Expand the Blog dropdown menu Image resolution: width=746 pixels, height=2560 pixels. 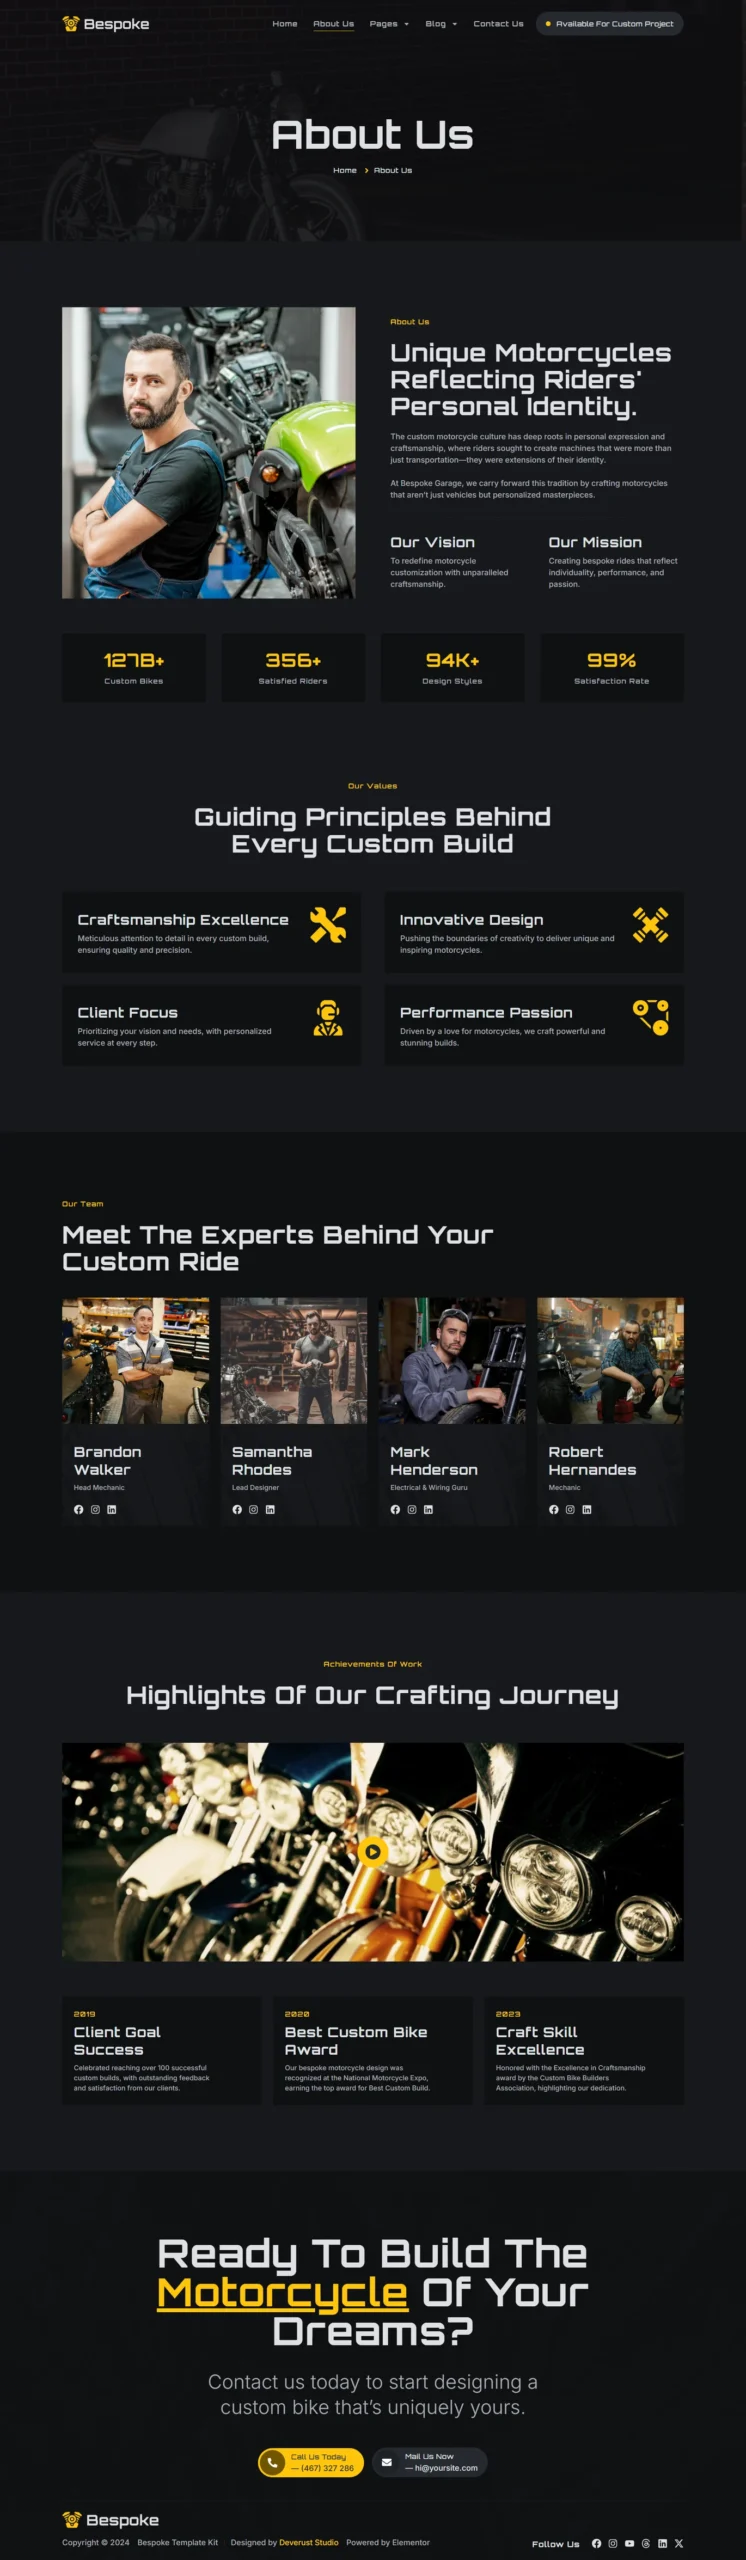[x=441, y=24]
